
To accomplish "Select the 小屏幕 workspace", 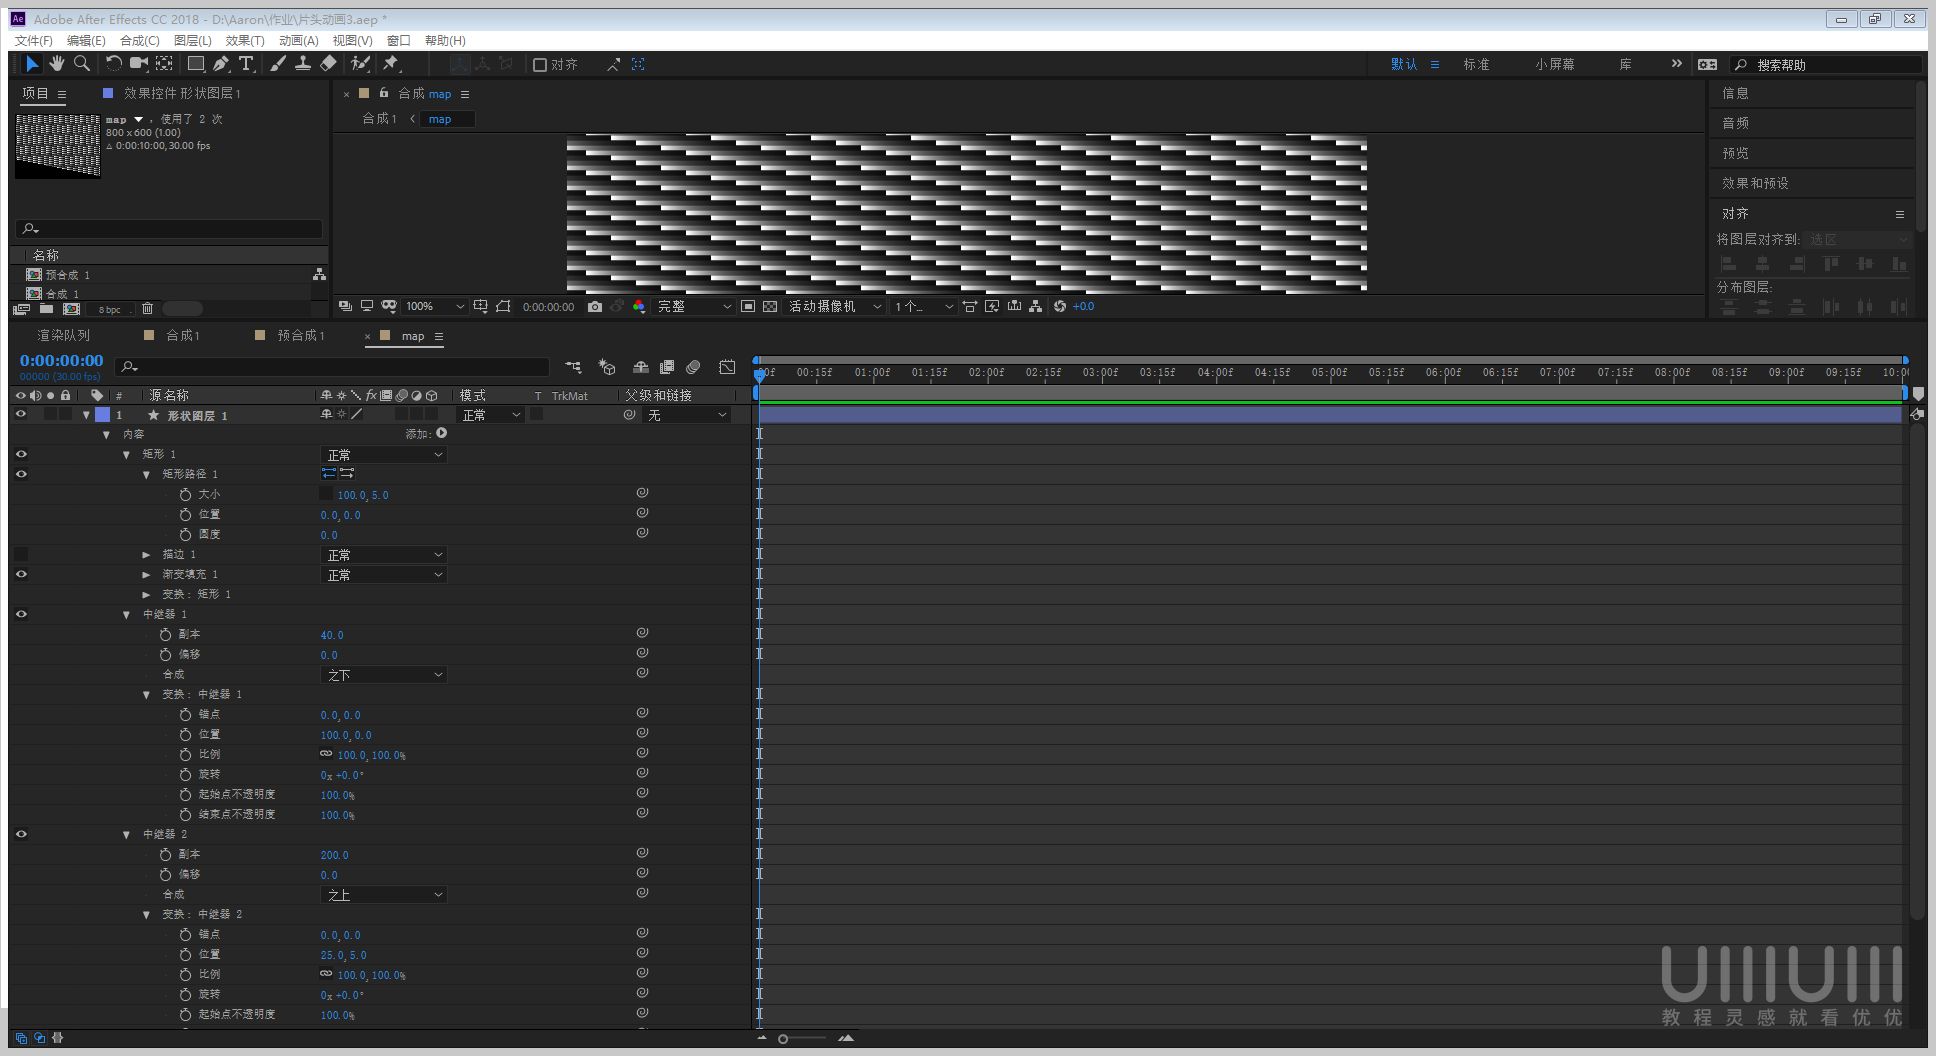I will point(1555,64).
